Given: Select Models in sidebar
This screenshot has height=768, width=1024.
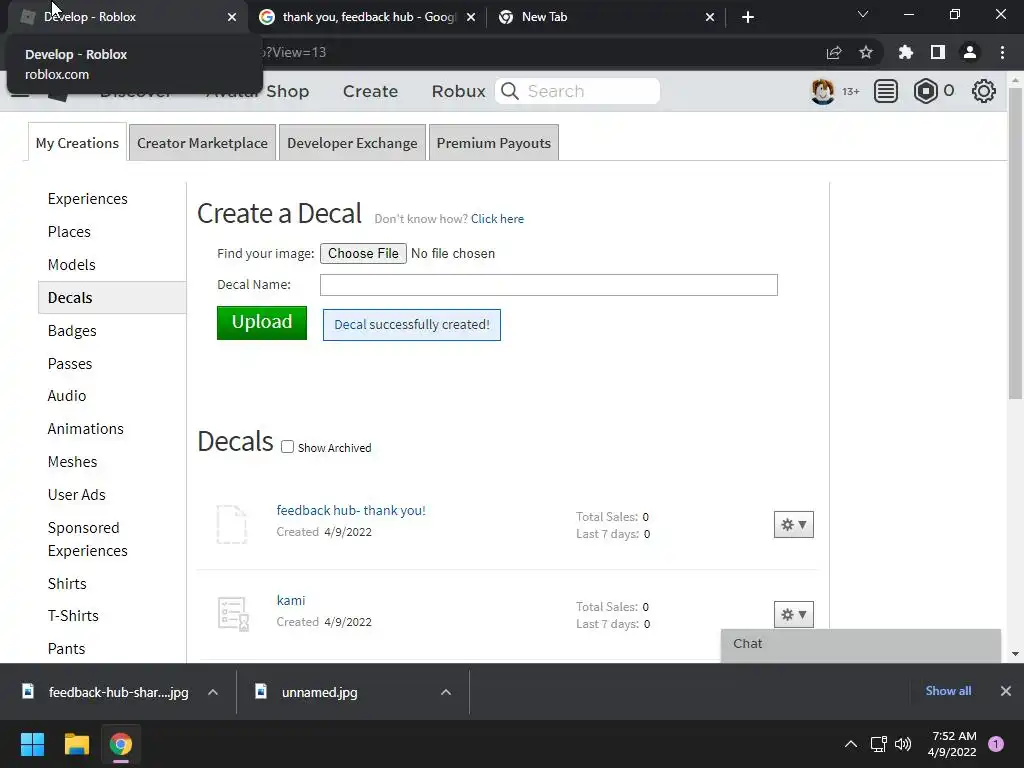Looking at the screenshot, I should click(72, 264).
